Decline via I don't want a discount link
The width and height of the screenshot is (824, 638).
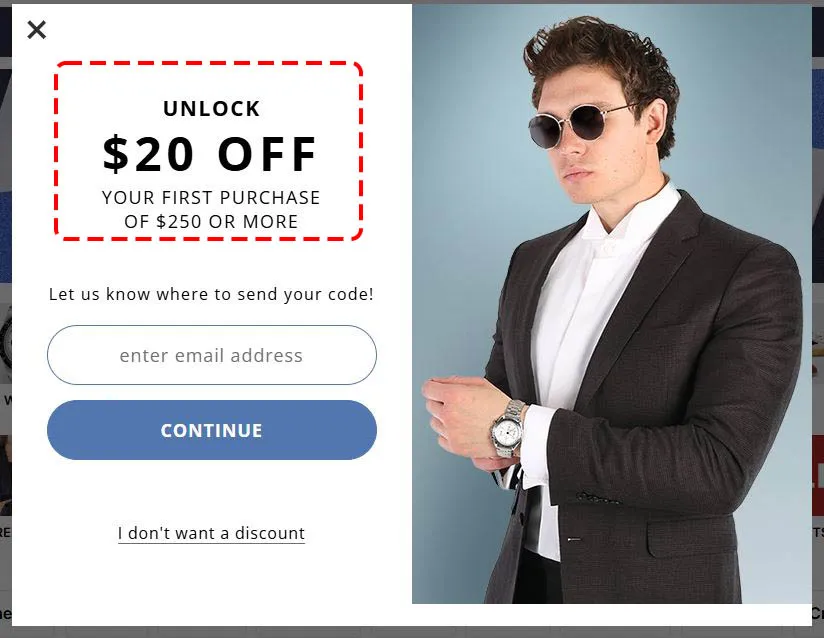(x=211, y=533)
